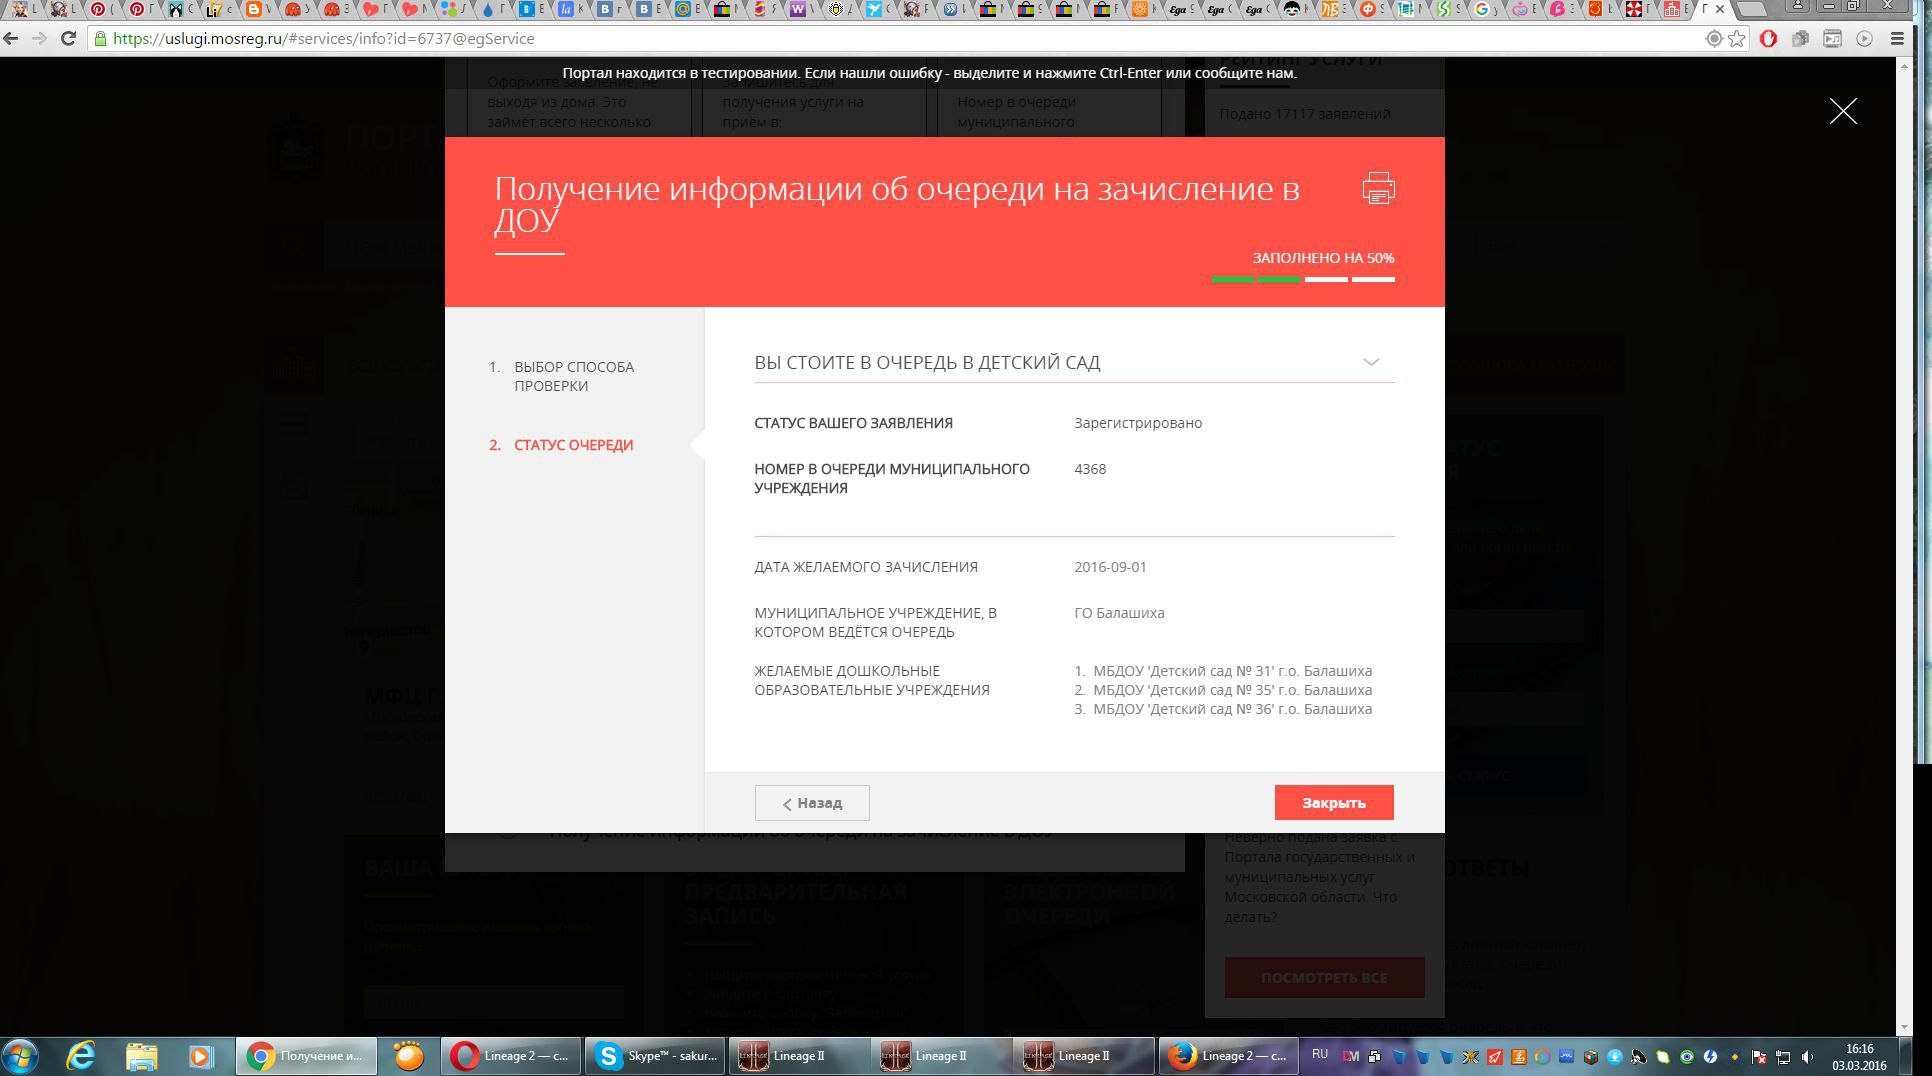Close the overlay with the white X icon
This screenshot has width=1932, height=1076.
coord(1842,111)
